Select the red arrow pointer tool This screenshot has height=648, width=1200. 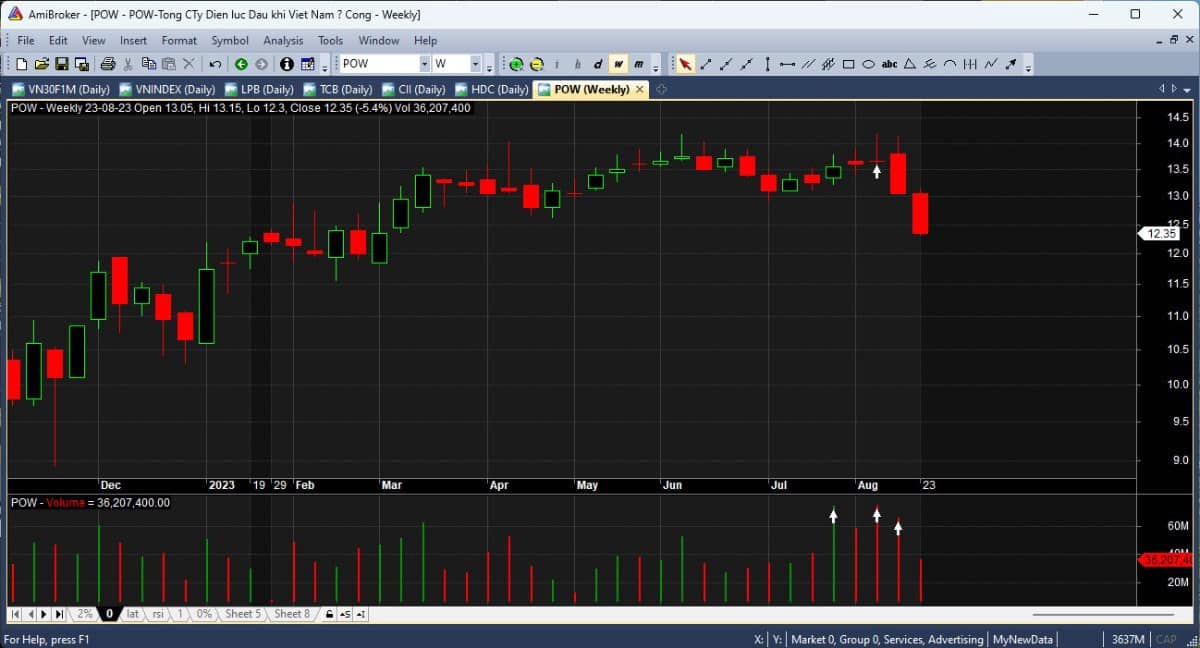(x=685, y=64)
